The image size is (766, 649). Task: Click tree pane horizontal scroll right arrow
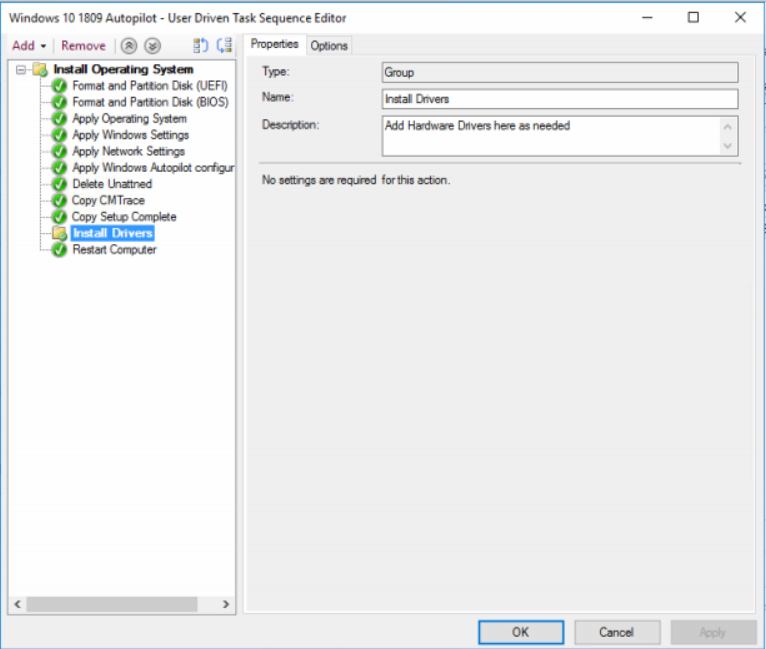[x=226, y=604]
